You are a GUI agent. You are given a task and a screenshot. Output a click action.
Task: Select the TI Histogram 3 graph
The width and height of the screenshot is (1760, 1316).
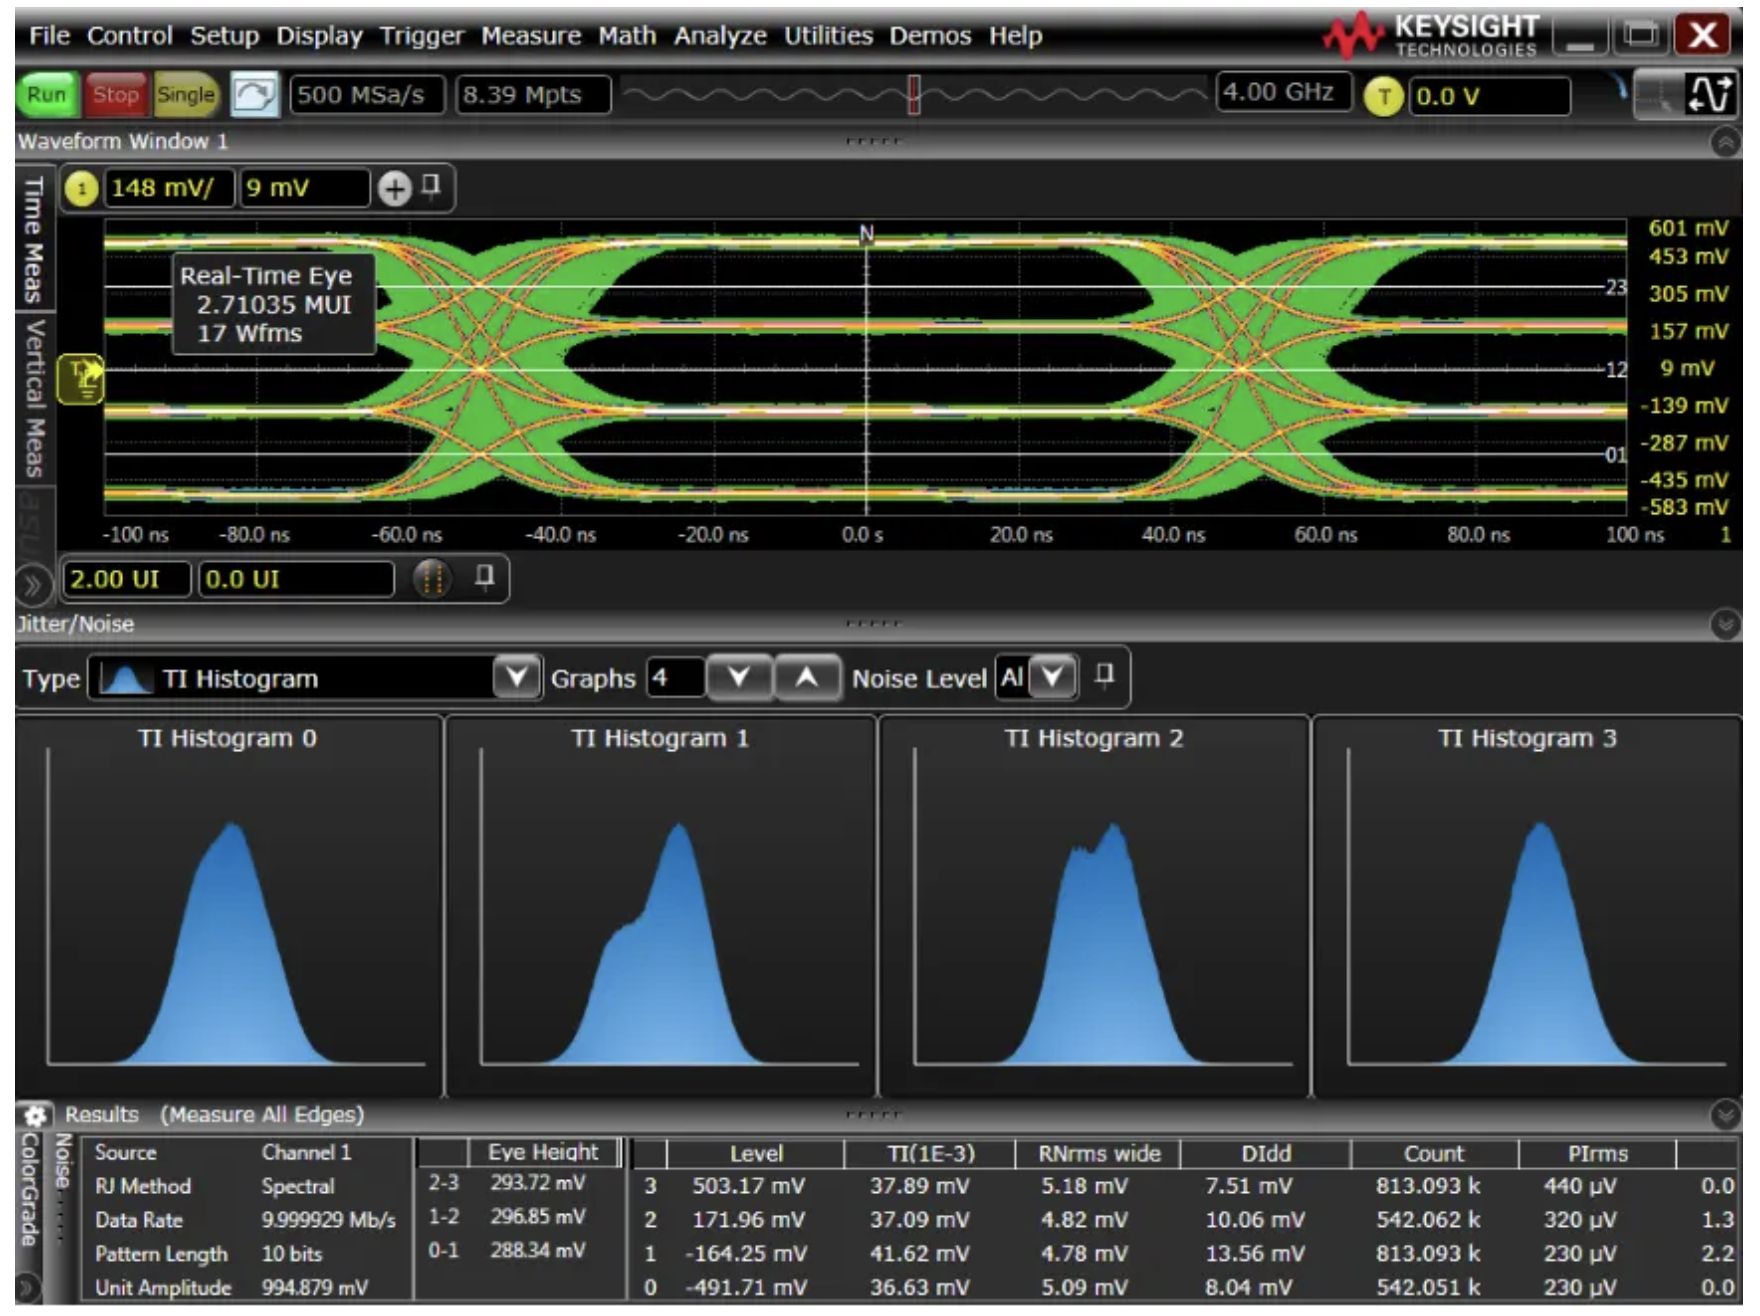click(x=1527, y=906)
